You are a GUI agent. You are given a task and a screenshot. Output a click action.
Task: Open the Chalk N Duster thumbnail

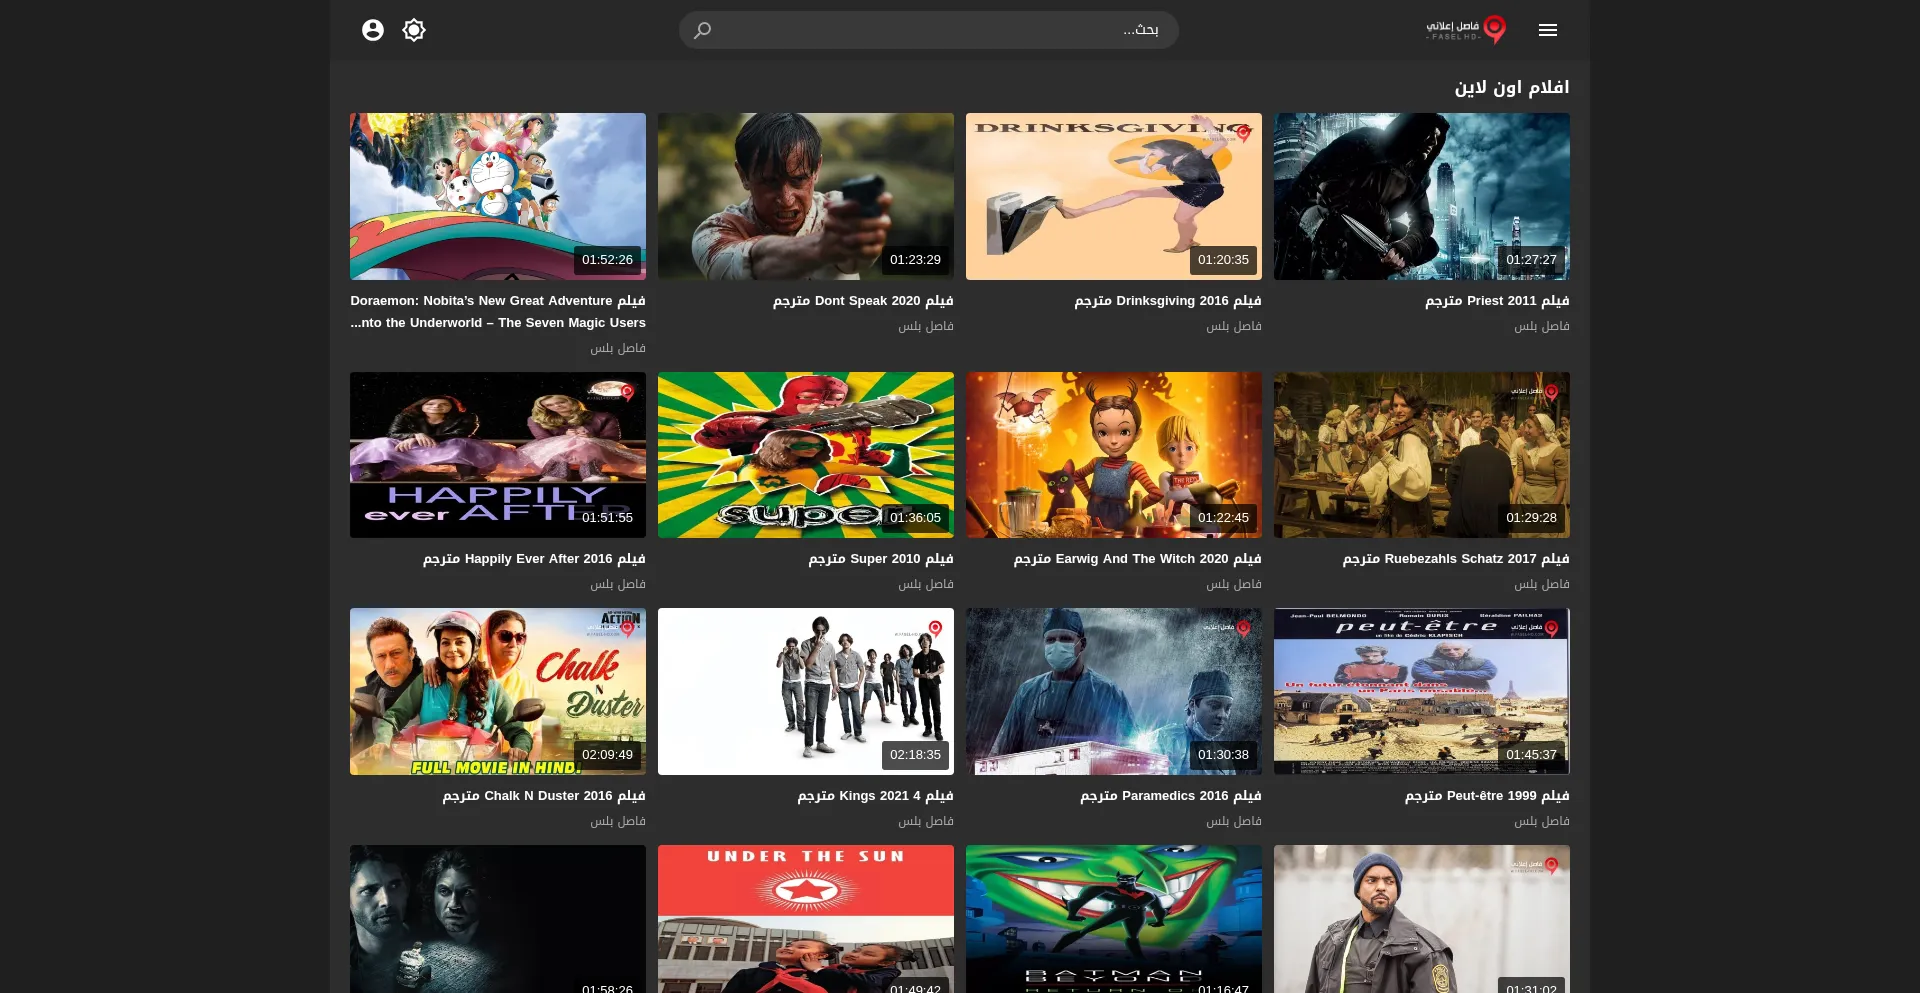pyautogui.click(x=498, y=691)
